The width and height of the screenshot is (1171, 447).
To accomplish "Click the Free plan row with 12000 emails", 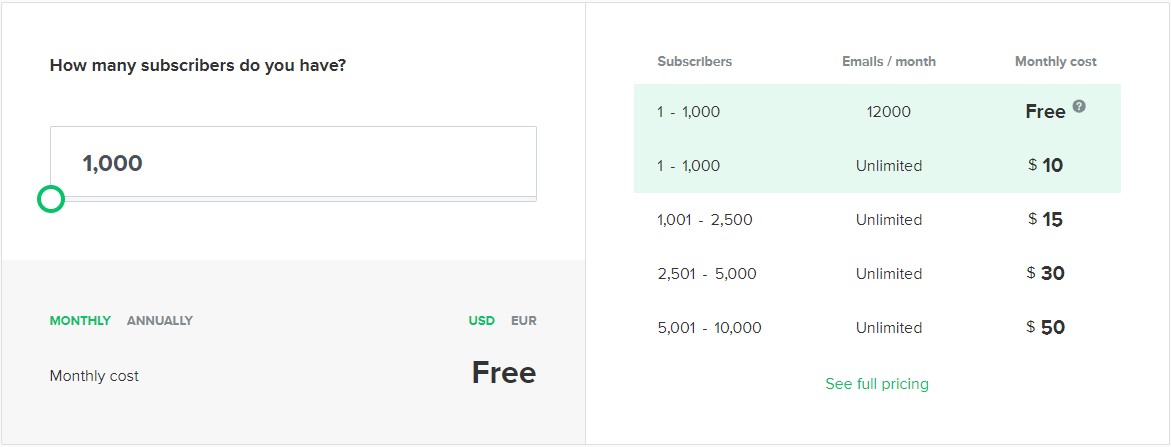I will click(877, 111).
